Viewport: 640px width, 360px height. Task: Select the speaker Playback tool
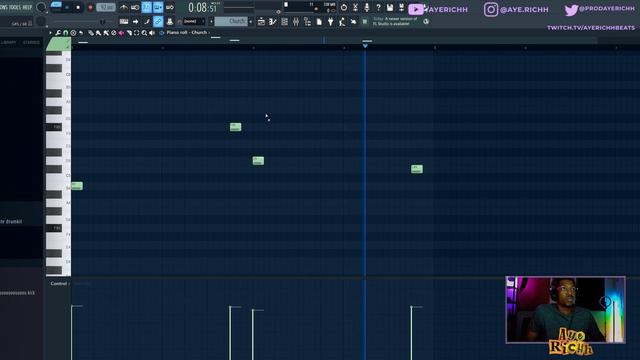(152, 33)
